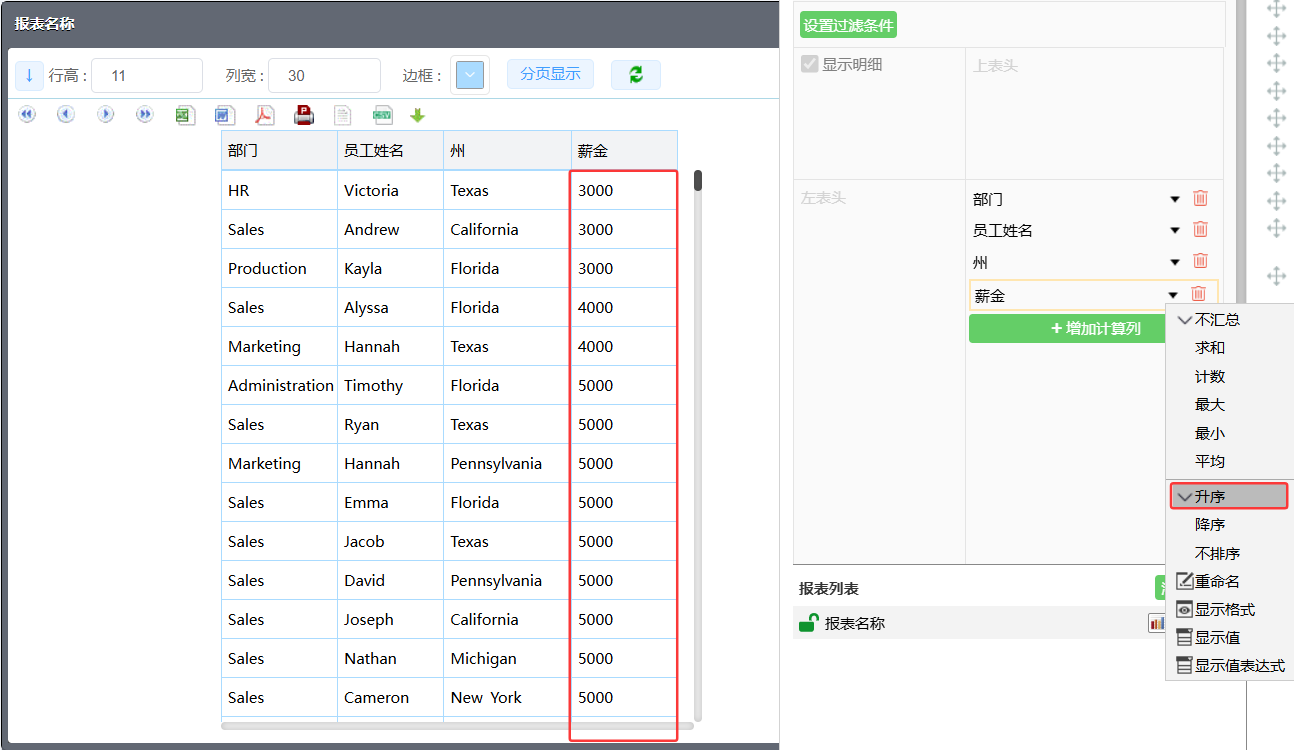This screenshot has height=750, width=1294.
Task: Click the green download arrow icon
Action: 418,116
